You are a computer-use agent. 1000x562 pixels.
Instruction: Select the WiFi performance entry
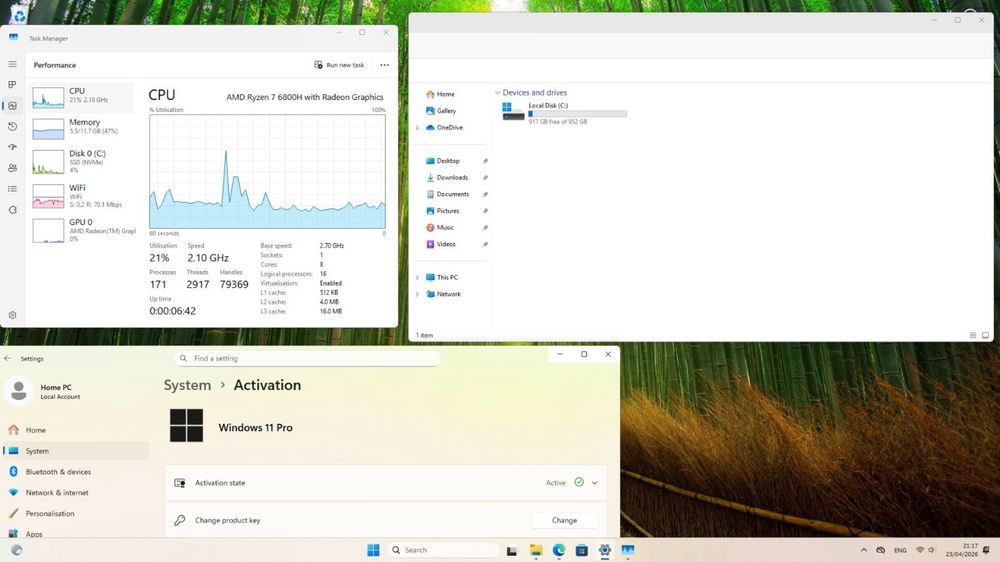point(82,196)
